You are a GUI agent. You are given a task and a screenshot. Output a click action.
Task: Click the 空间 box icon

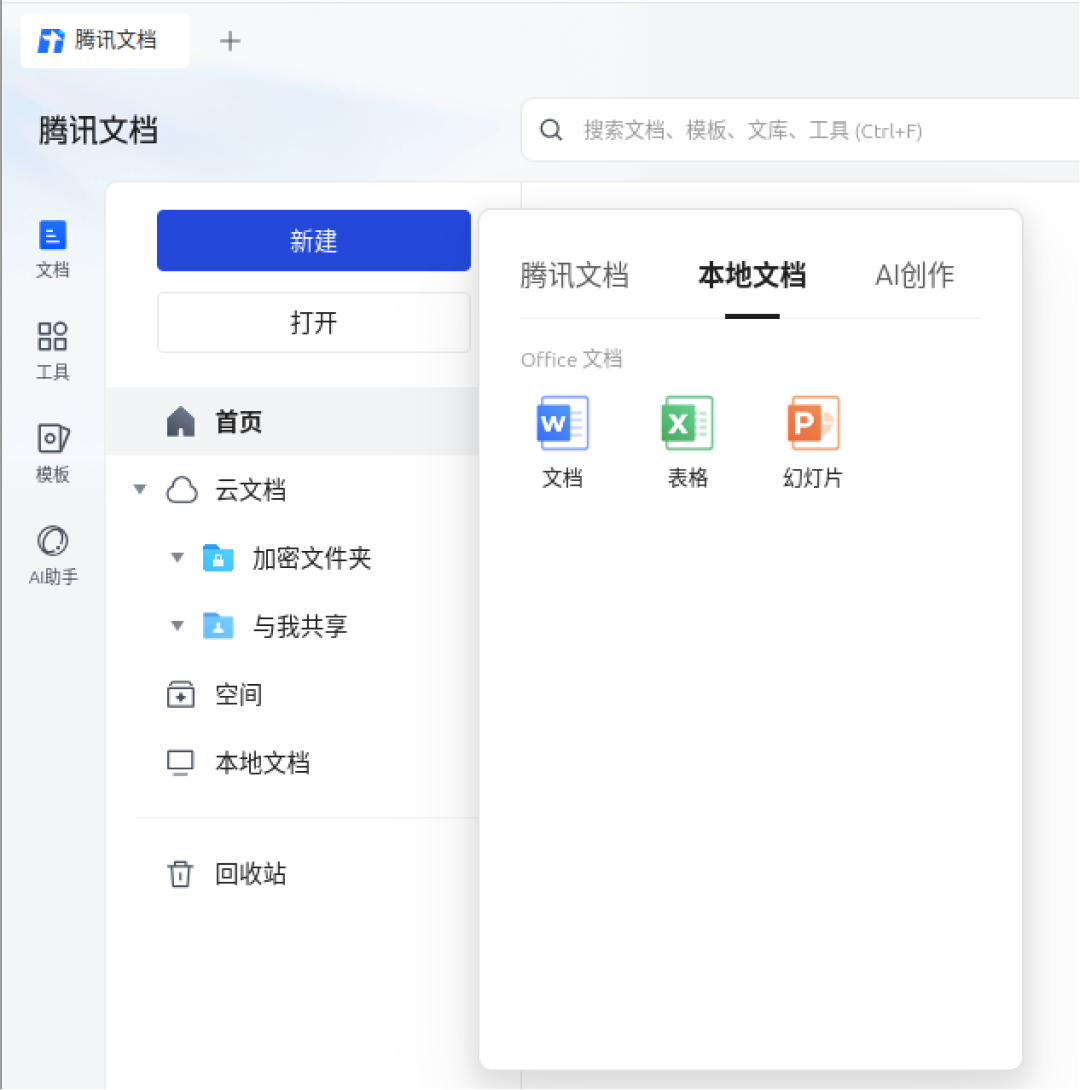click(181, 694)
